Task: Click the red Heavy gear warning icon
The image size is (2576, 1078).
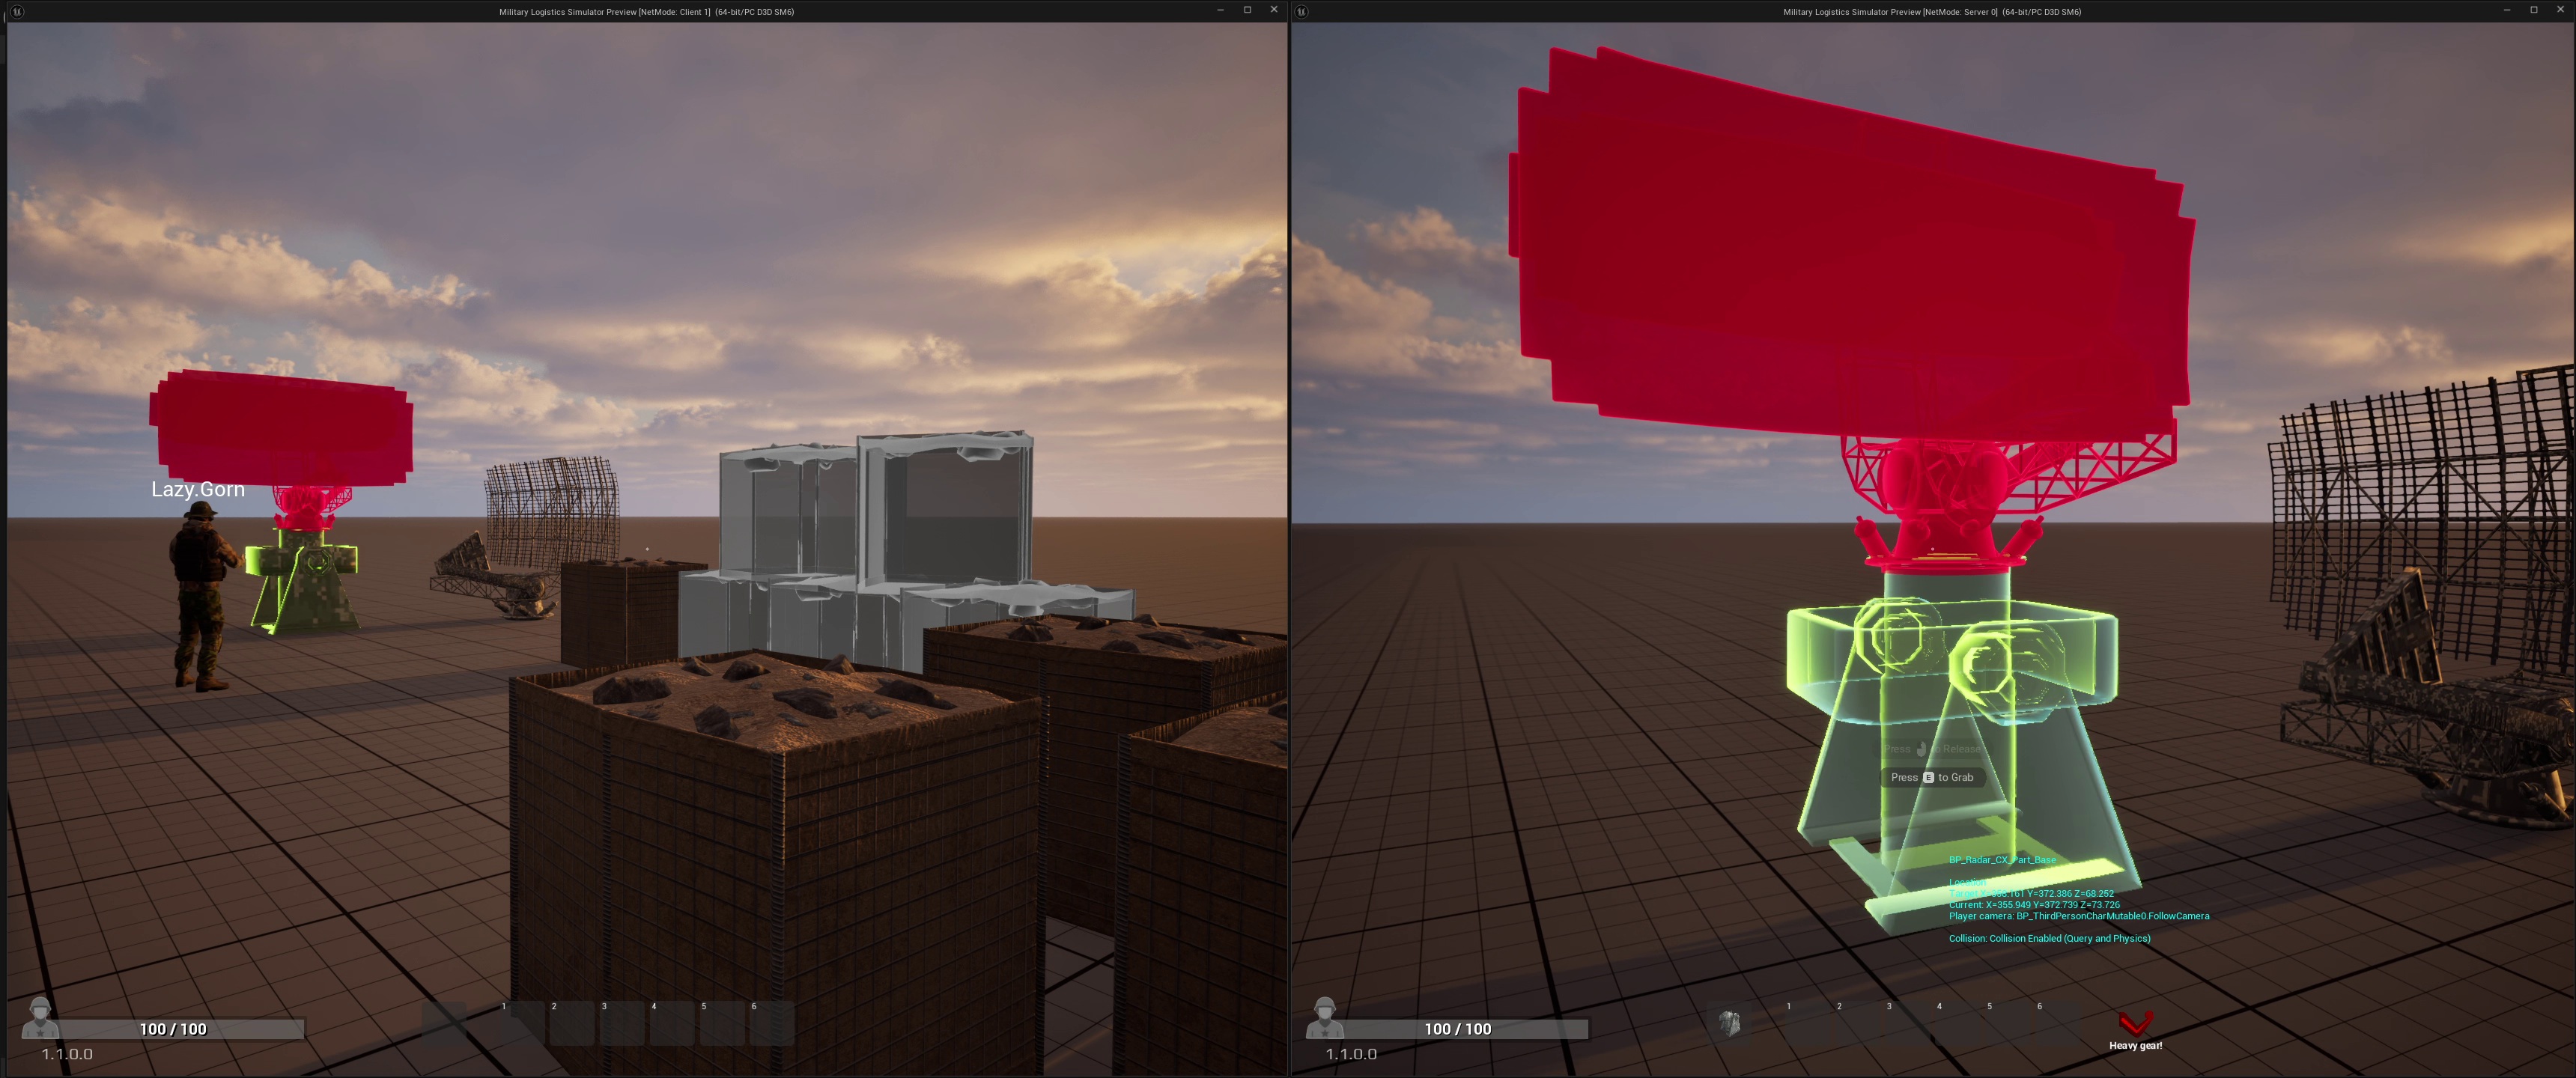Action: coord(2135,1023)
